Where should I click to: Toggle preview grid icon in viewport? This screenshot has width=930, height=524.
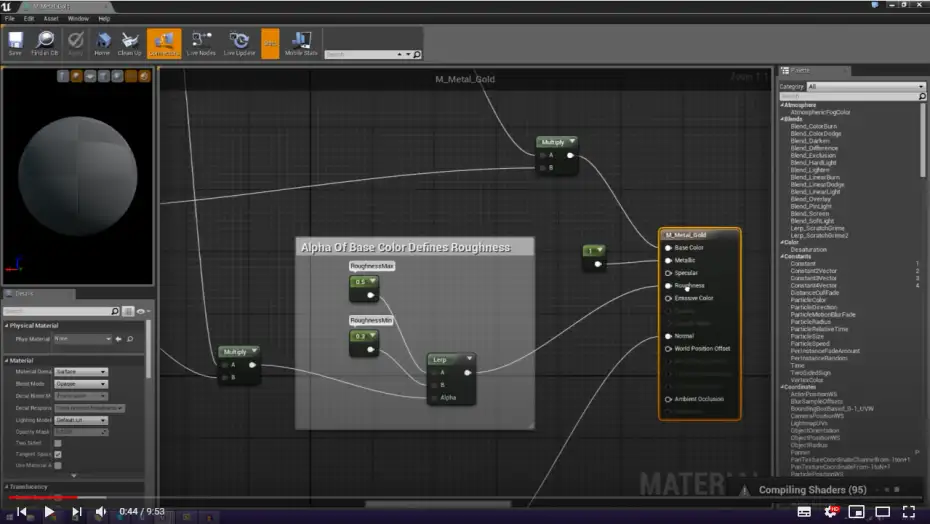(130, 76)
